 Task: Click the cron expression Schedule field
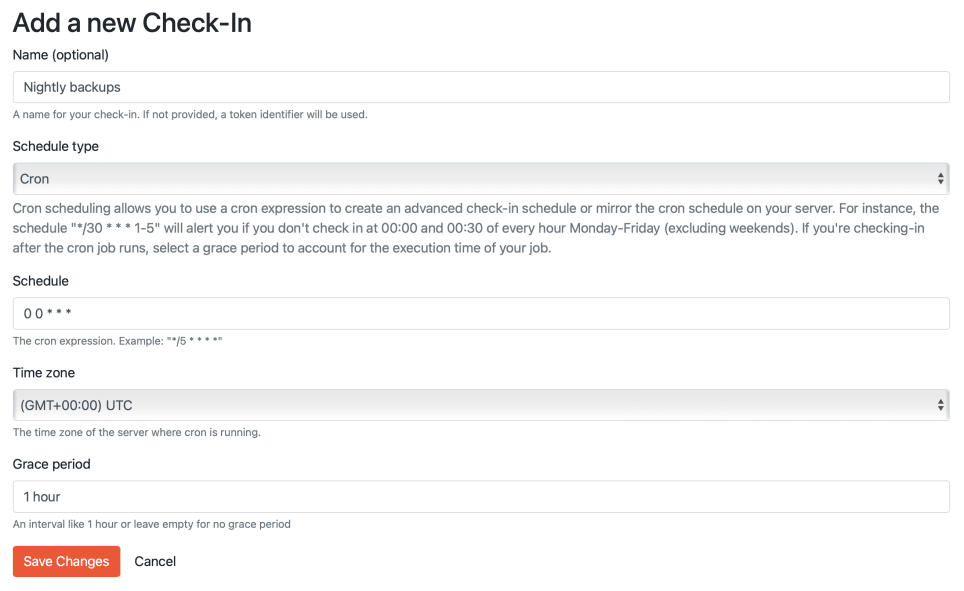pos(480,313)
